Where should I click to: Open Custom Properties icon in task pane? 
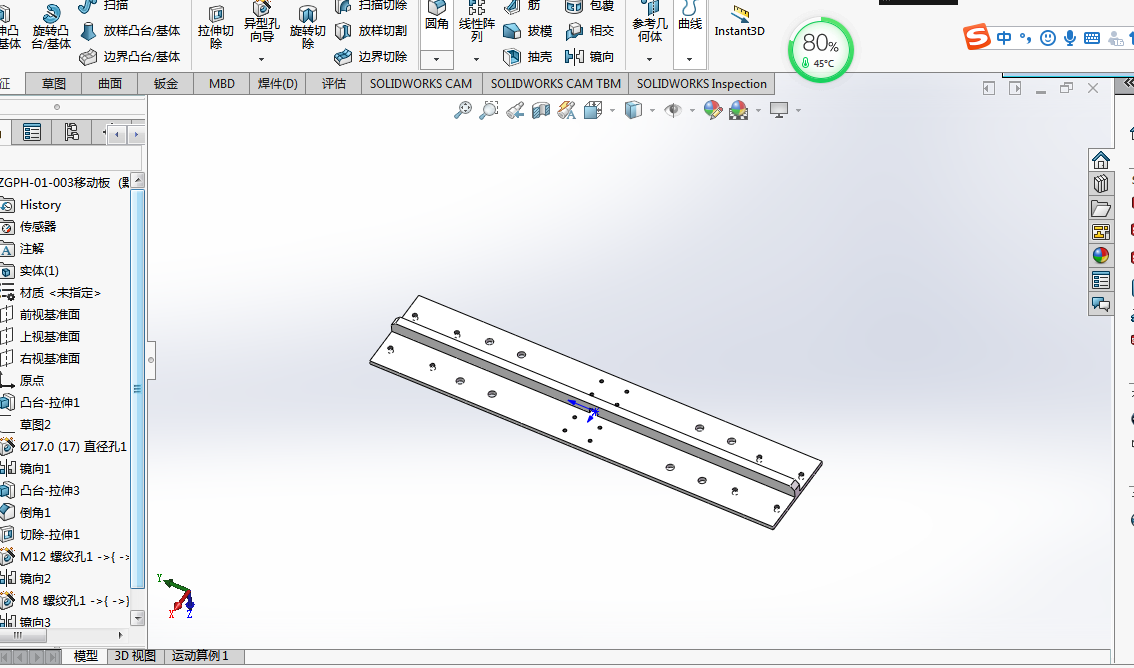click(1101, 280)
